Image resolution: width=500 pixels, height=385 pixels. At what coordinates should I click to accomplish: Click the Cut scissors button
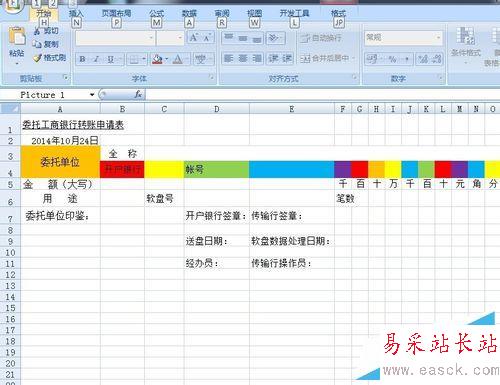(46, 31)
